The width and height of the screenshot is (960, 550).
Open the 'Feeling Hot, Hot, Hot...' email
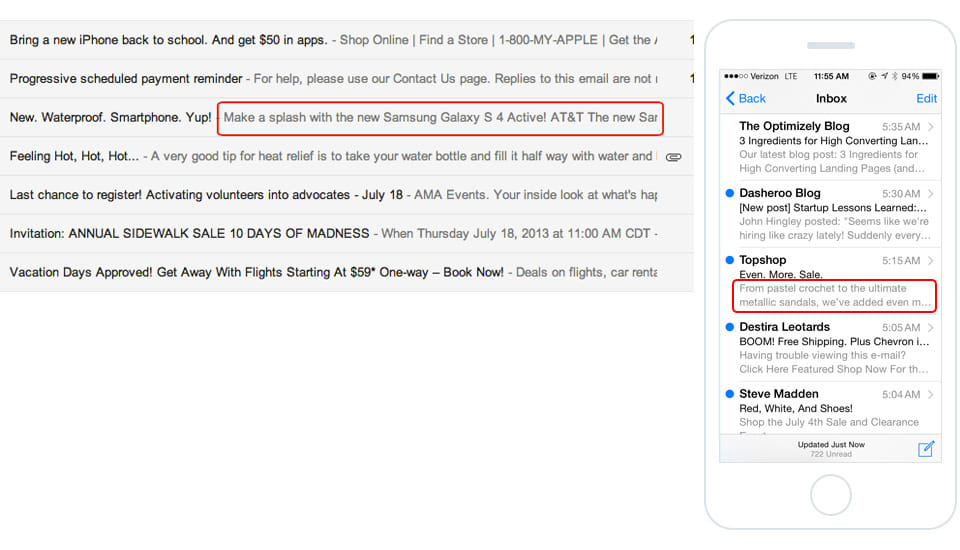[347, 156]
